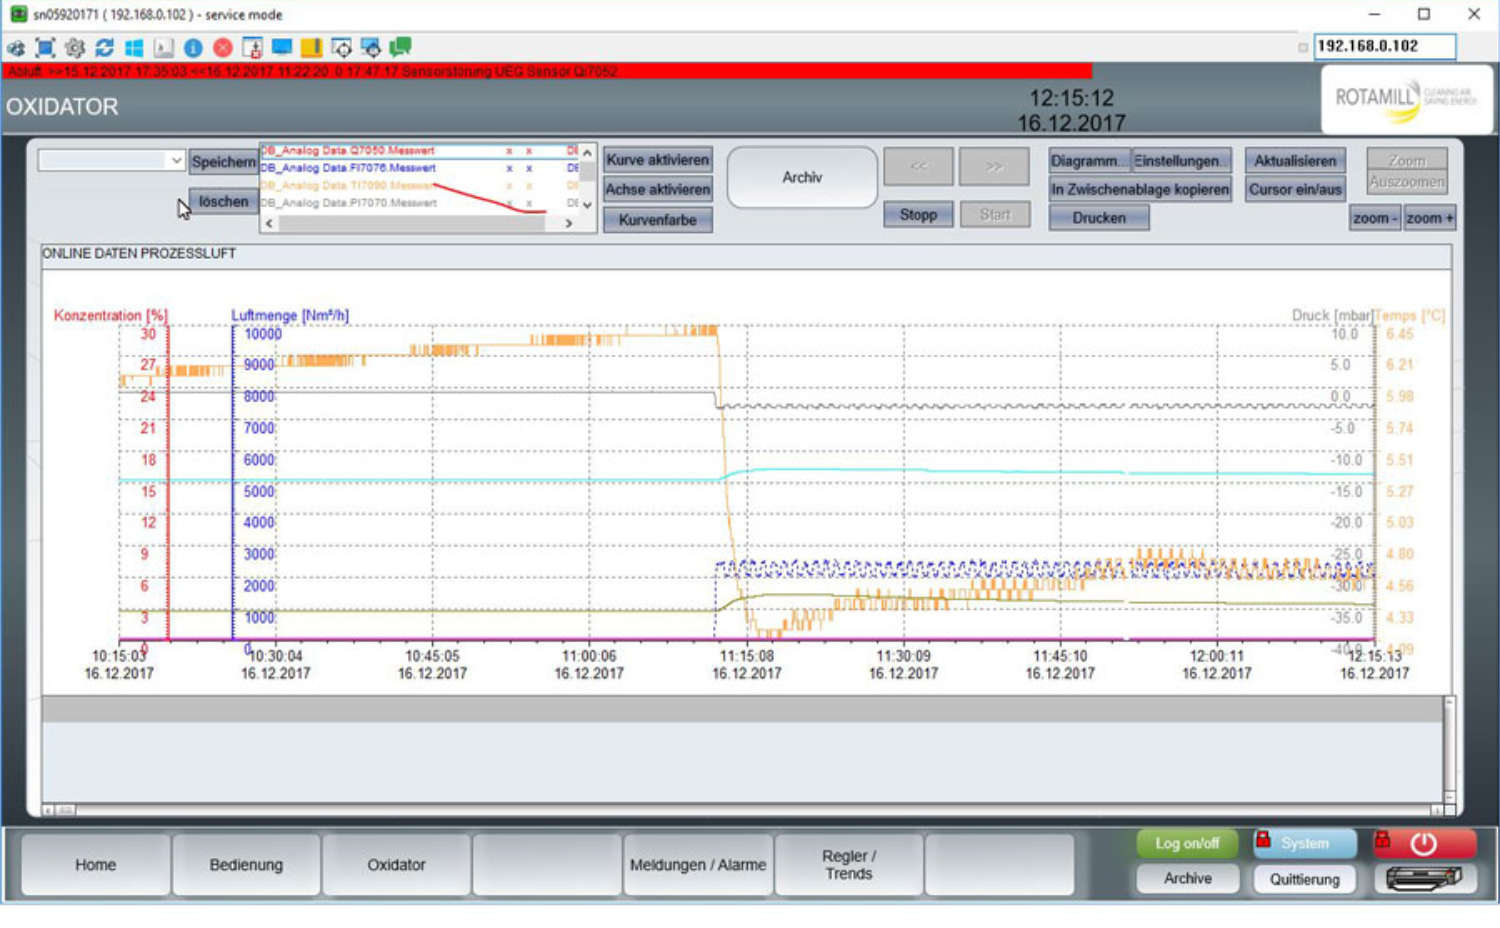Click the green chat bubbles icon
Image resolution: width=1500 pixels, height=928 pixels.
point(401,47)
